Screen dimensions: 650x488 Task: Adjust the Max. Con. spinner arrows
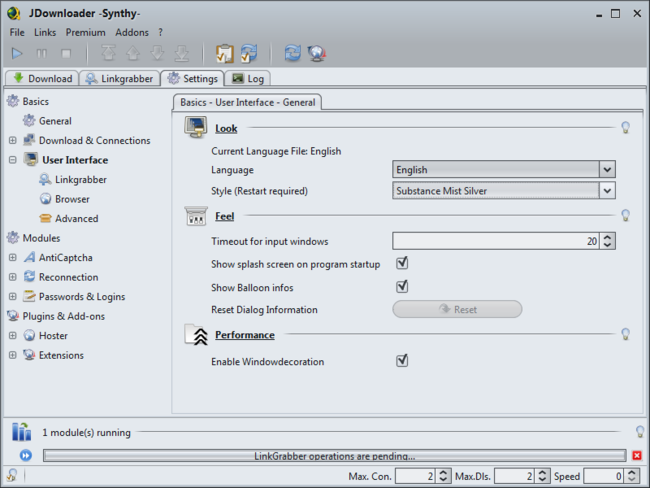(443, 476)
